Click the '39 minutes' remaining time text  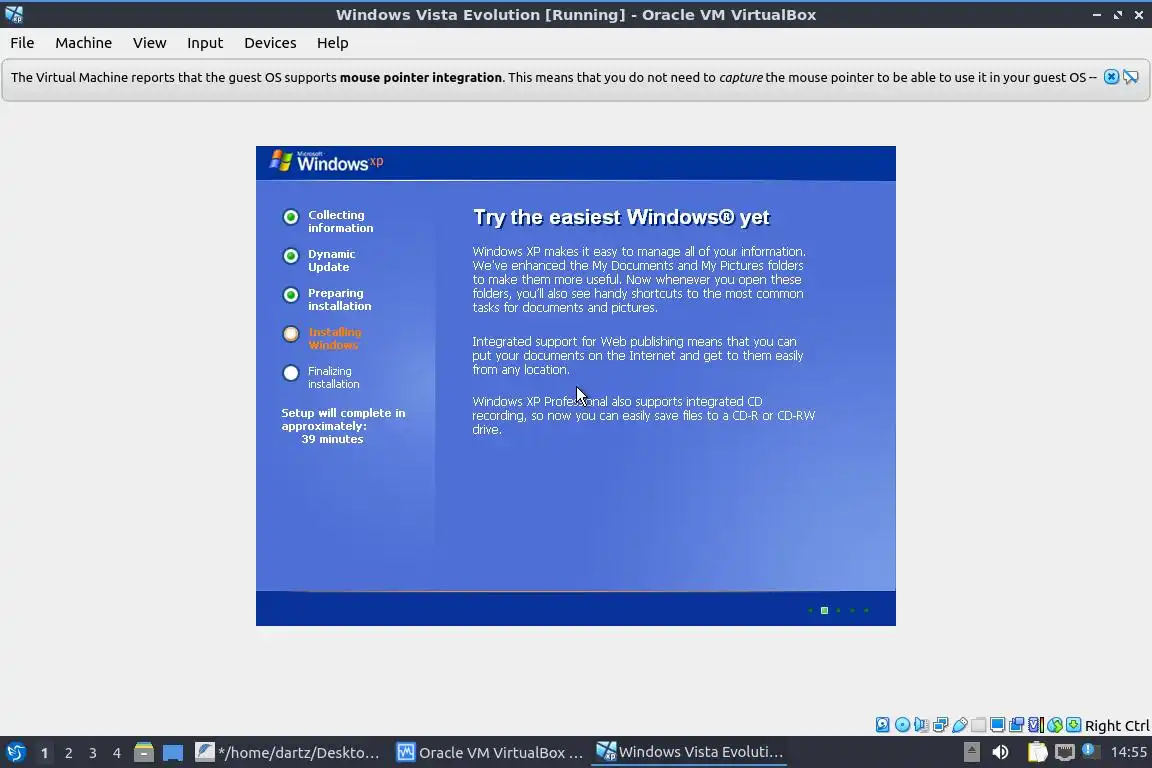click(x=332, y=439)
